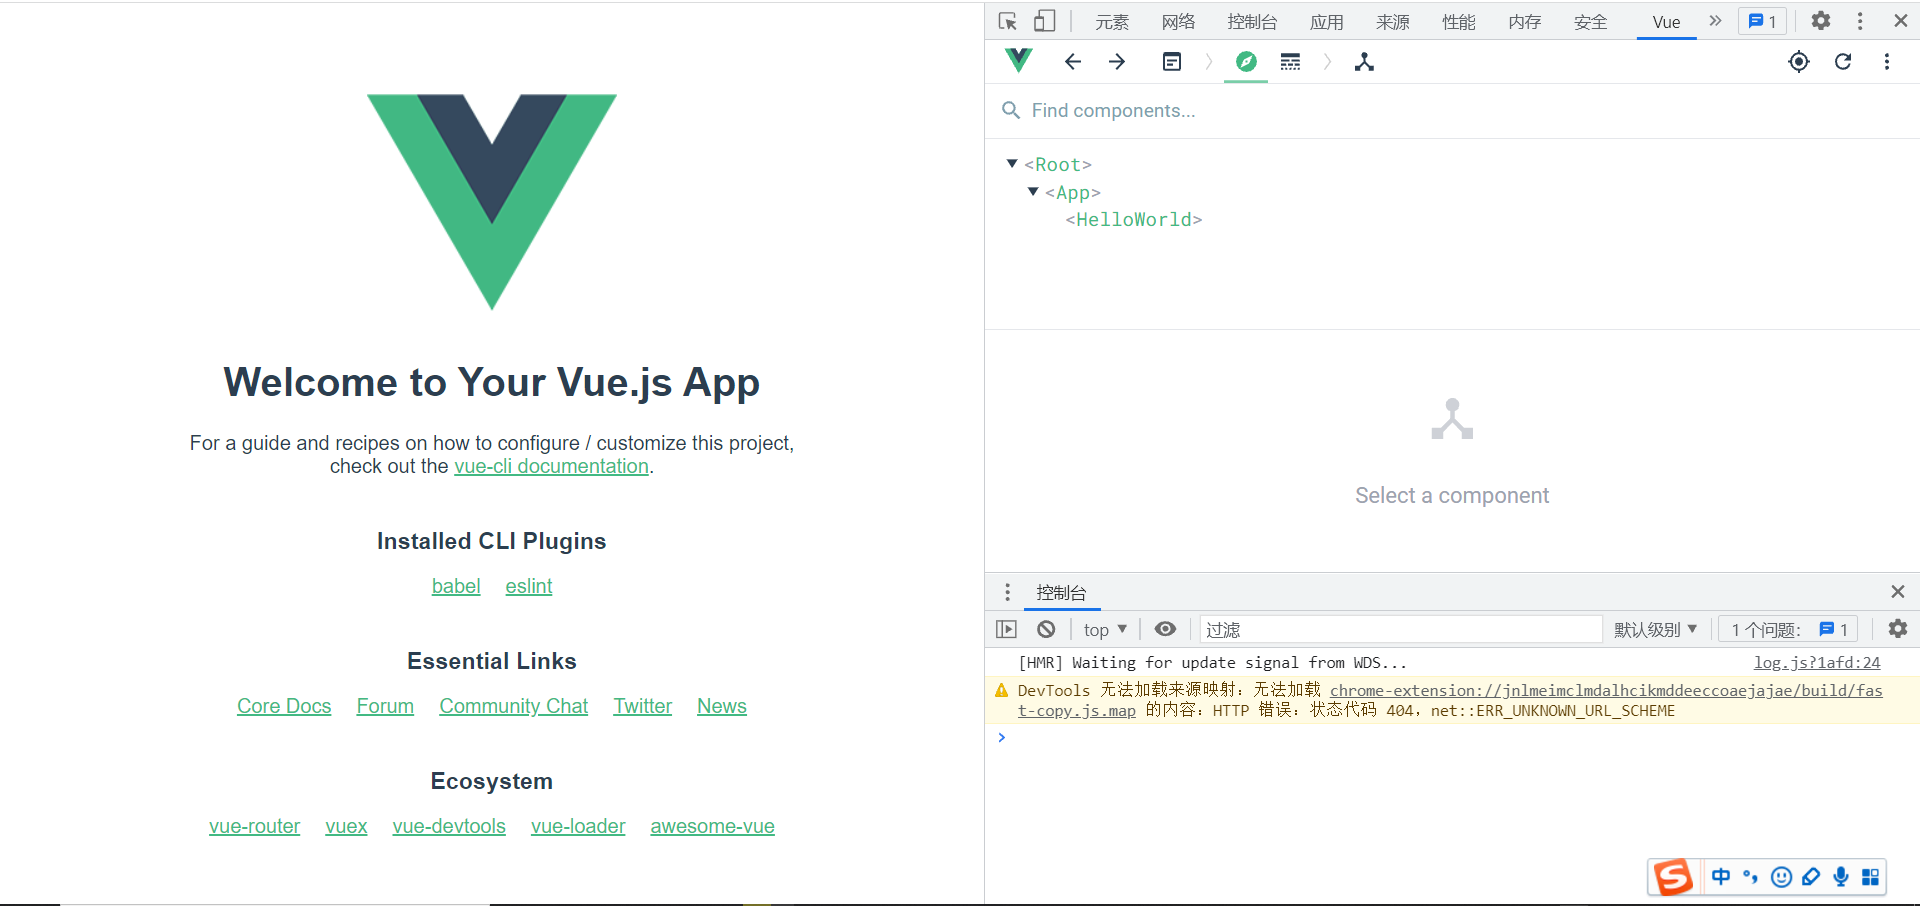Screen dimensions: 1920x906
Task: Click the vue-router link on the page
Action: tap(254, 826)
